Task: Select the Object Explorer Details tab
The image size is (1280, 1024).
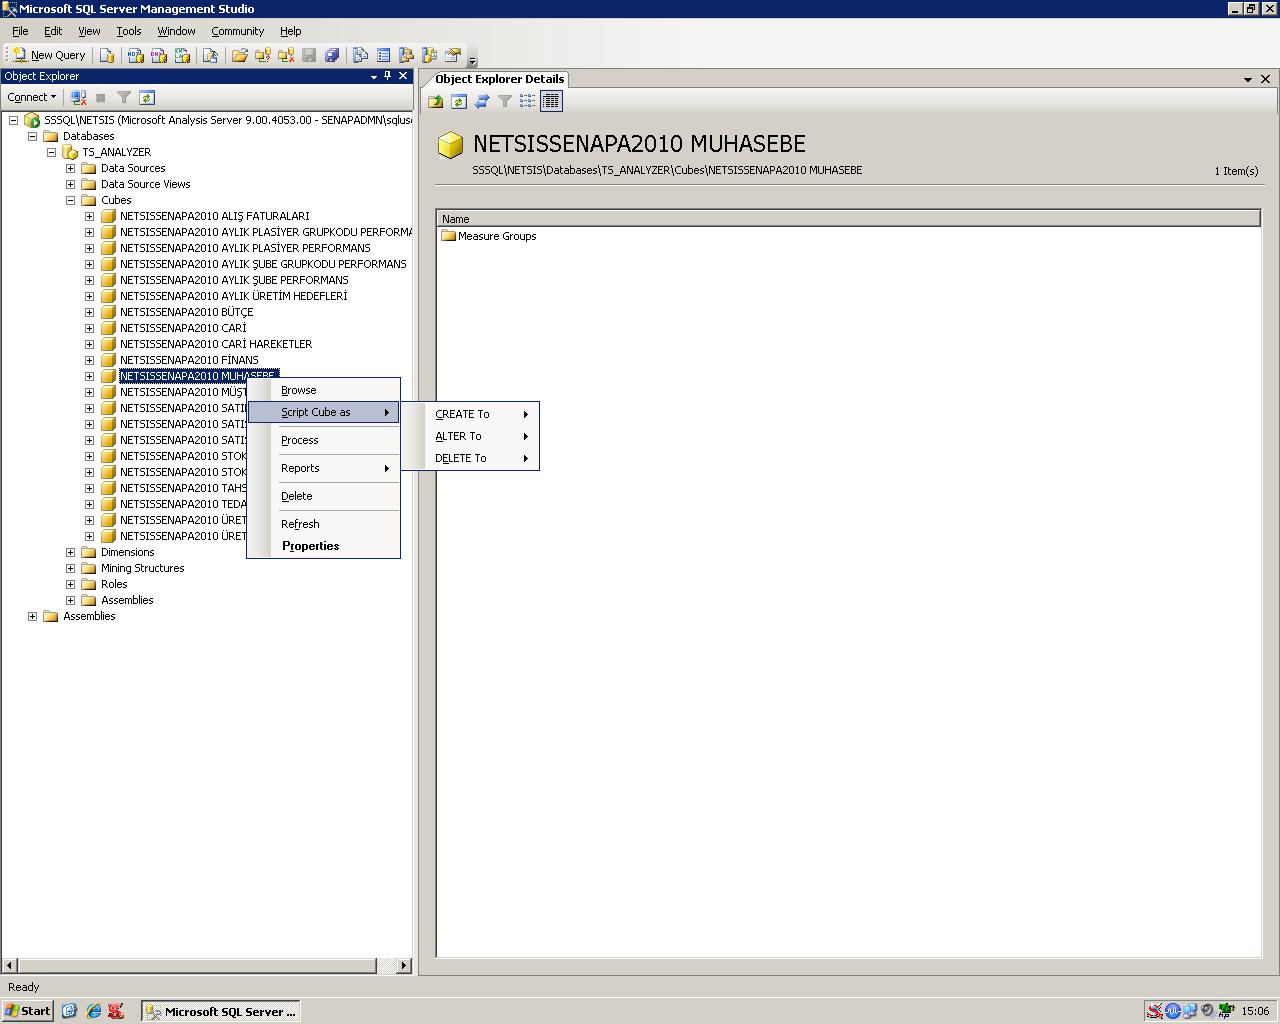Action: (x=500, y=79)
